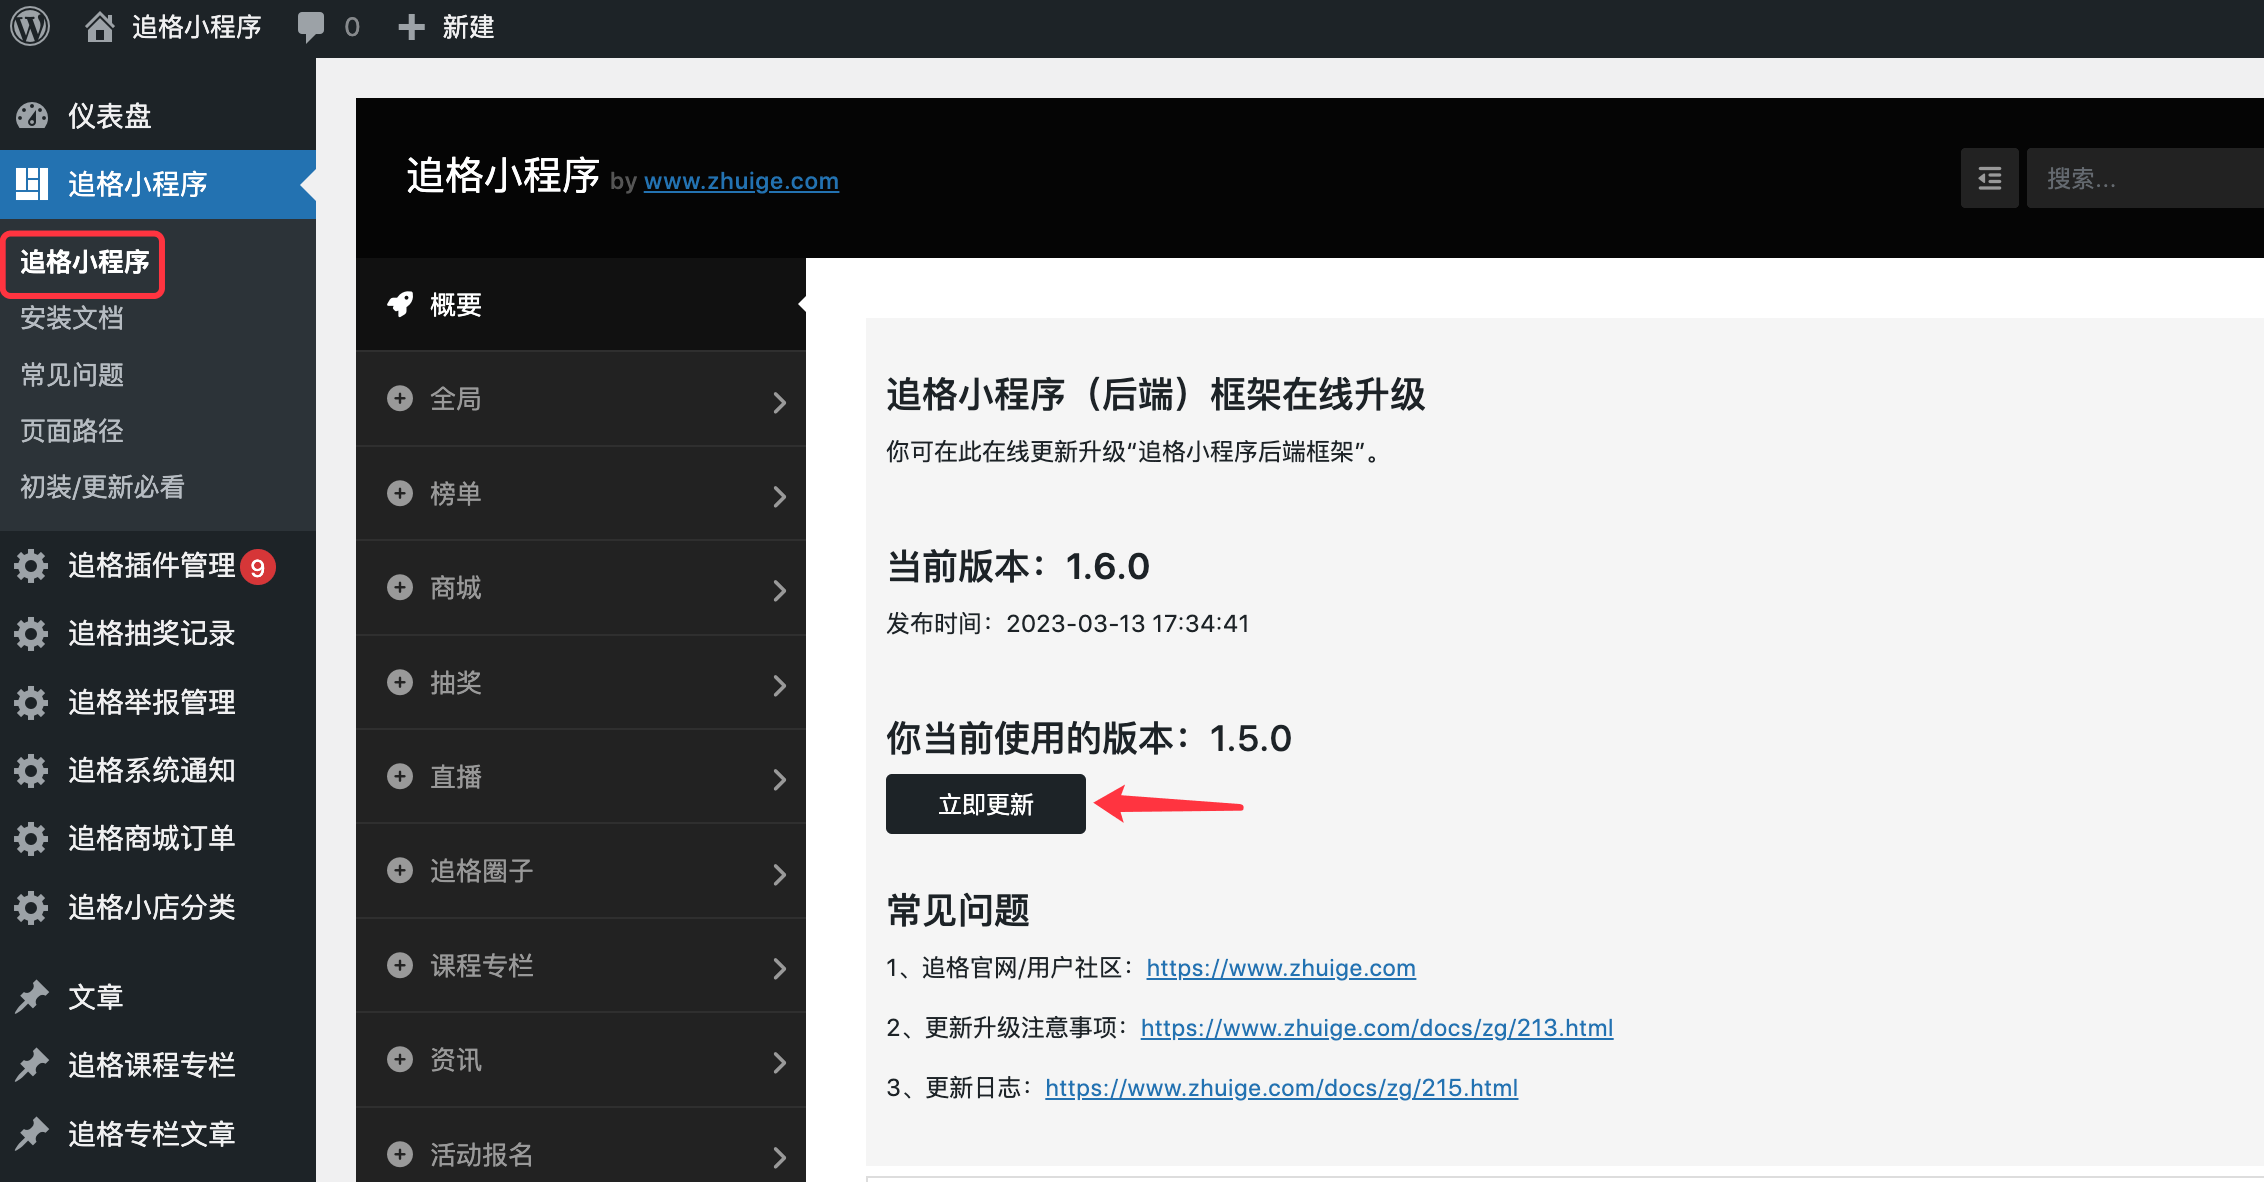Click the 追格小店分类 label in the sidebar
Image resolution: width=2264 pixels, height=1182 pixels.
[x=152, y=908]
